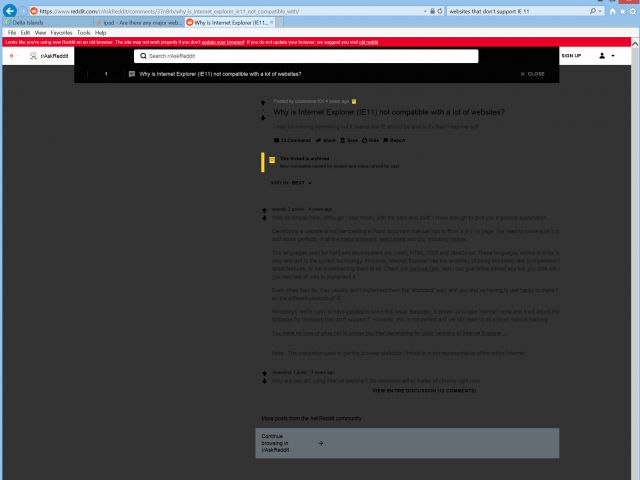Click the Search r/AskReddit input field
The height and width of the screenshot is (480, 640).
306,56
